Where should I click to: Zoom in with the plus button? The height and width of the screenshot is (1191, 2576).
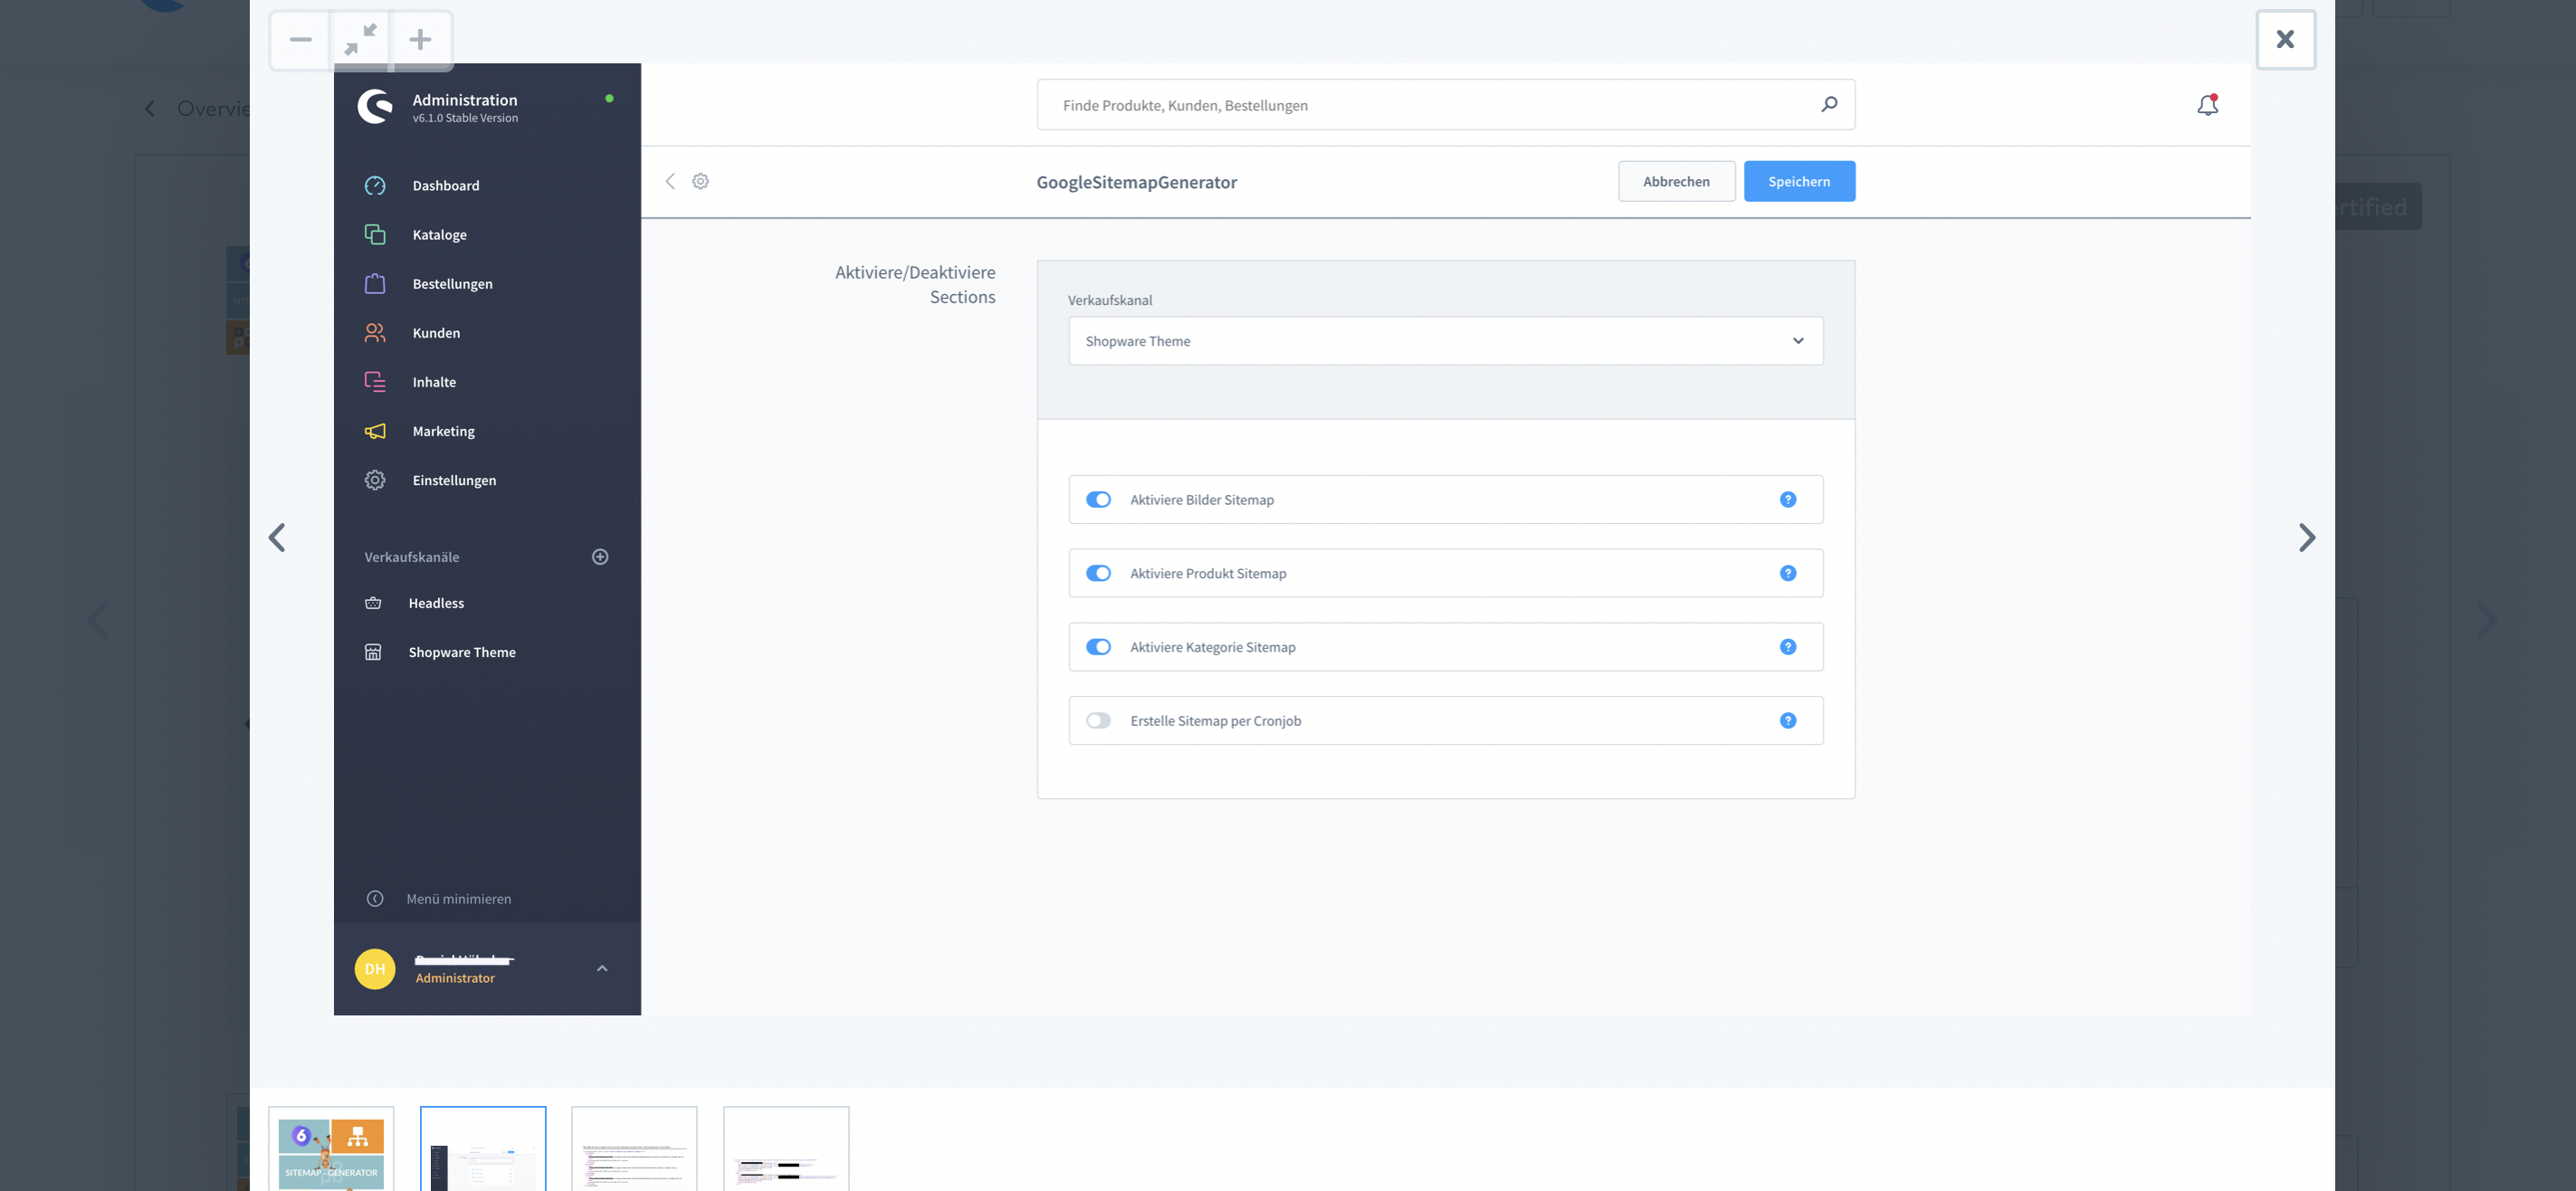(421, 40)
